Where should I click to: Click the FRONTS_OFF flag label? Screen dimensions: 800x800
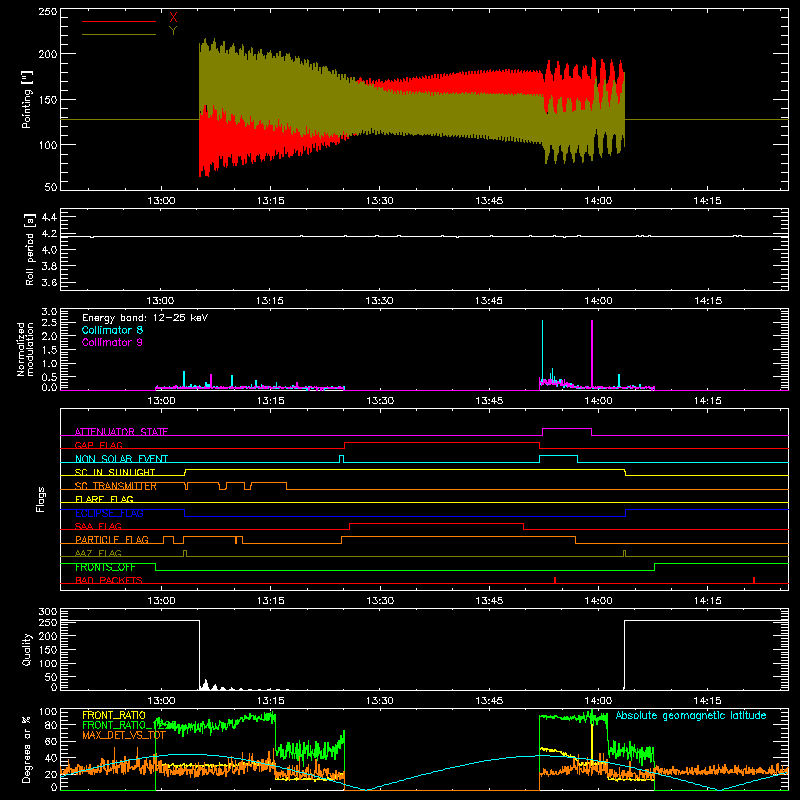click(x=105, y=567)
